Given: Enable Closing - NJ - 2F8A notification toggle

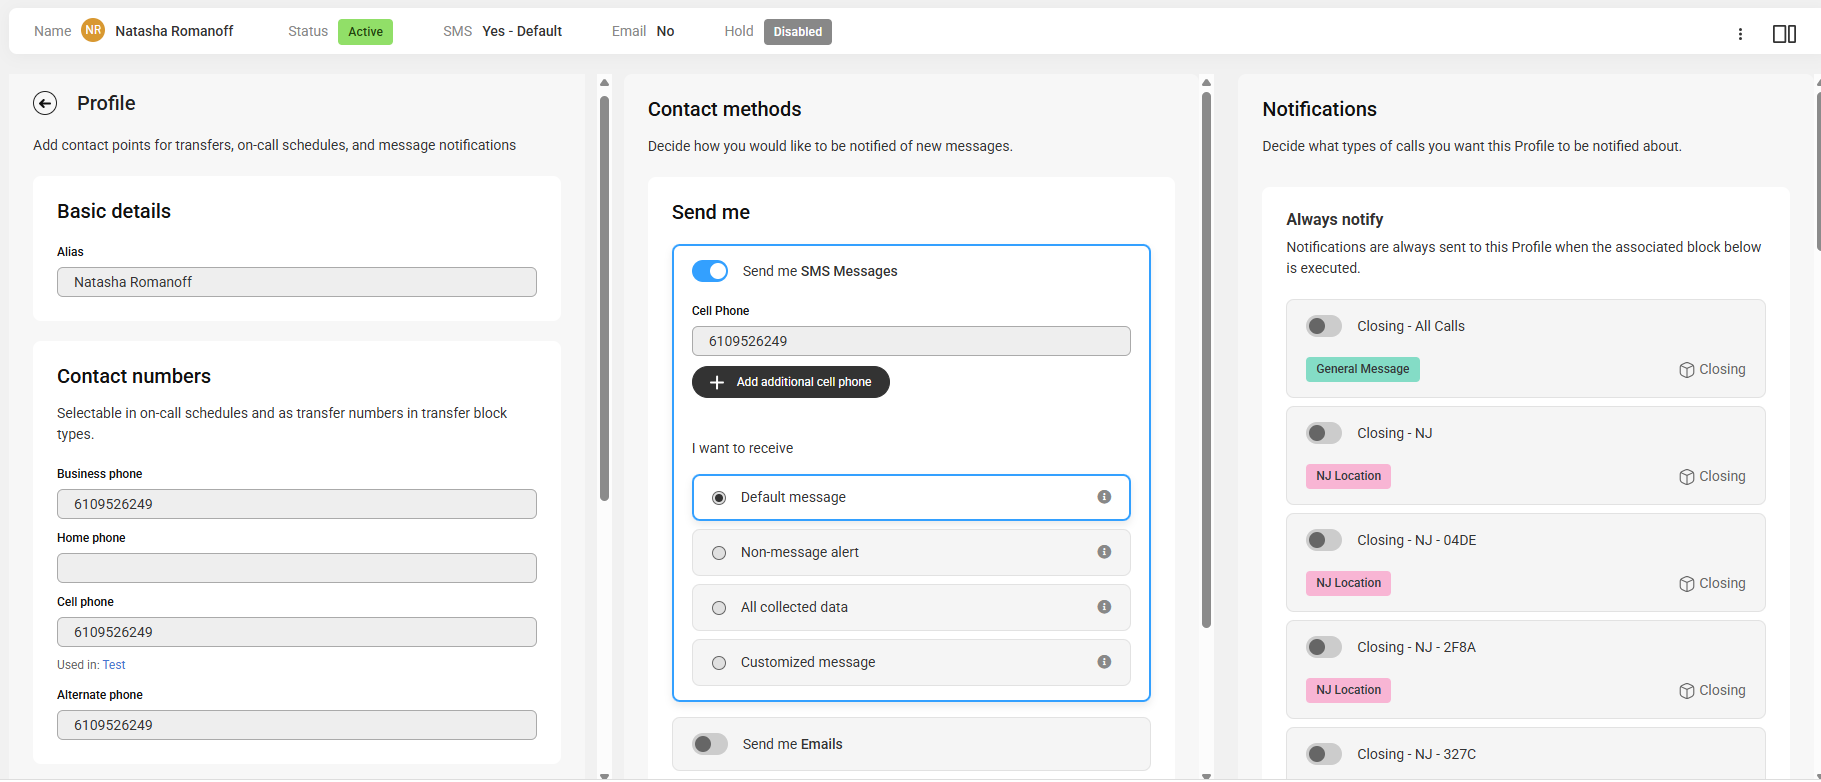Looking at the screenshot, I should tap(1324, 647).
